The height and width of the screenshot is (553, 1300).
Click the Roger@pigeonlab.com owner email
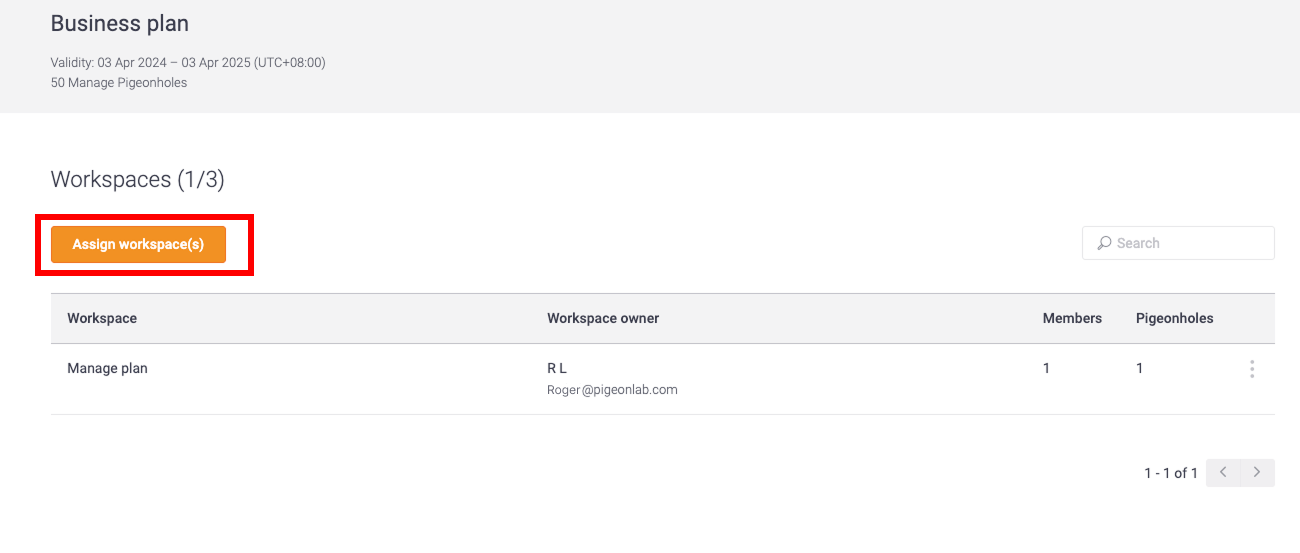click(x=612, y=390)
